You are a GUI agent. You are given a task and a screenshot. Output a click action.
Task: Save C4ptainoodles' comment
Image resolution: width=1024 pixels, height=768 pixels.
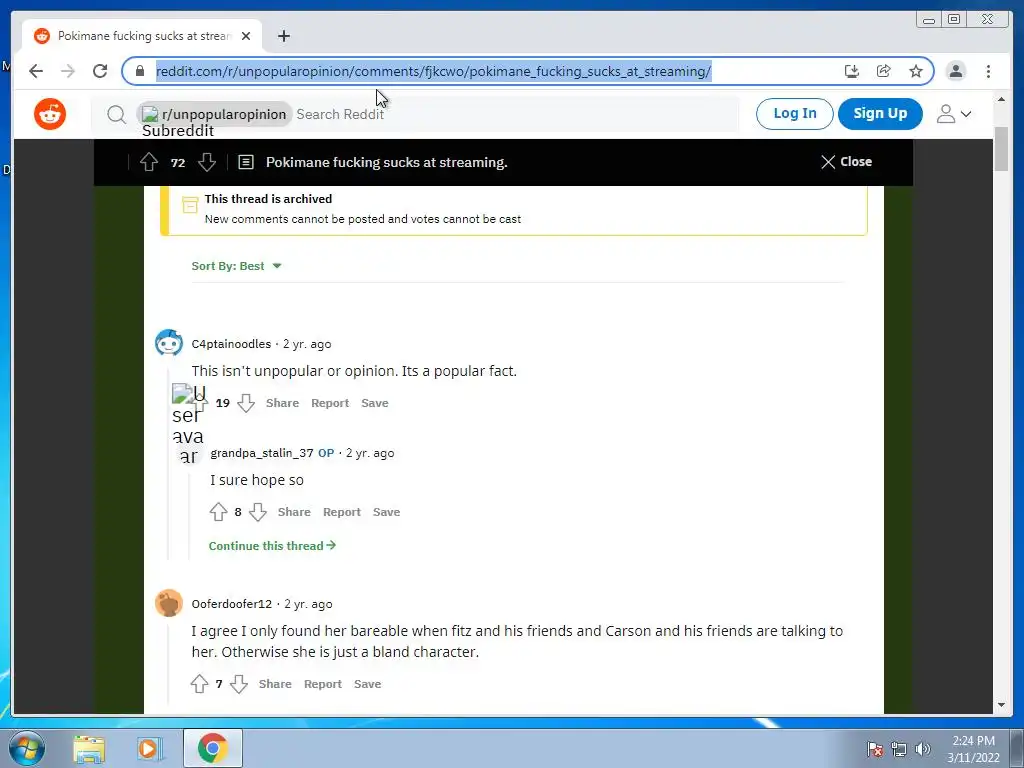(x=375, y=403)
